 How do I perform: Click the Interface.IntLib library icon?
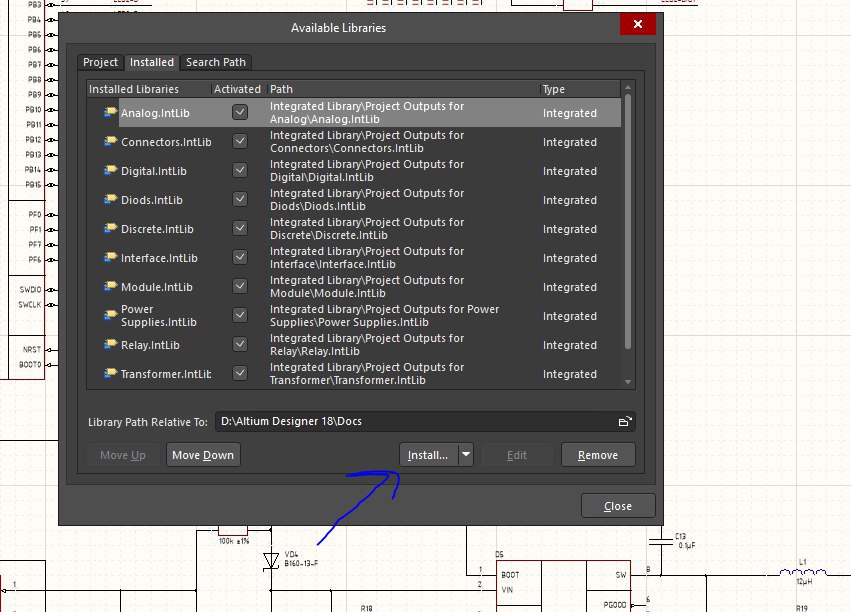click(110, 257)
